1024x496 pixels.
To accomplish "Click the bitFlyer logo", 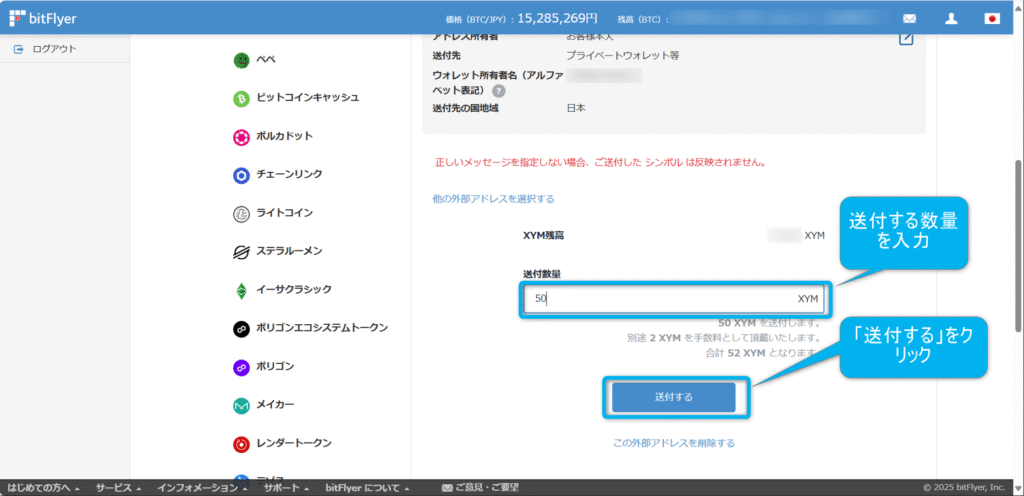I will 43,19.
